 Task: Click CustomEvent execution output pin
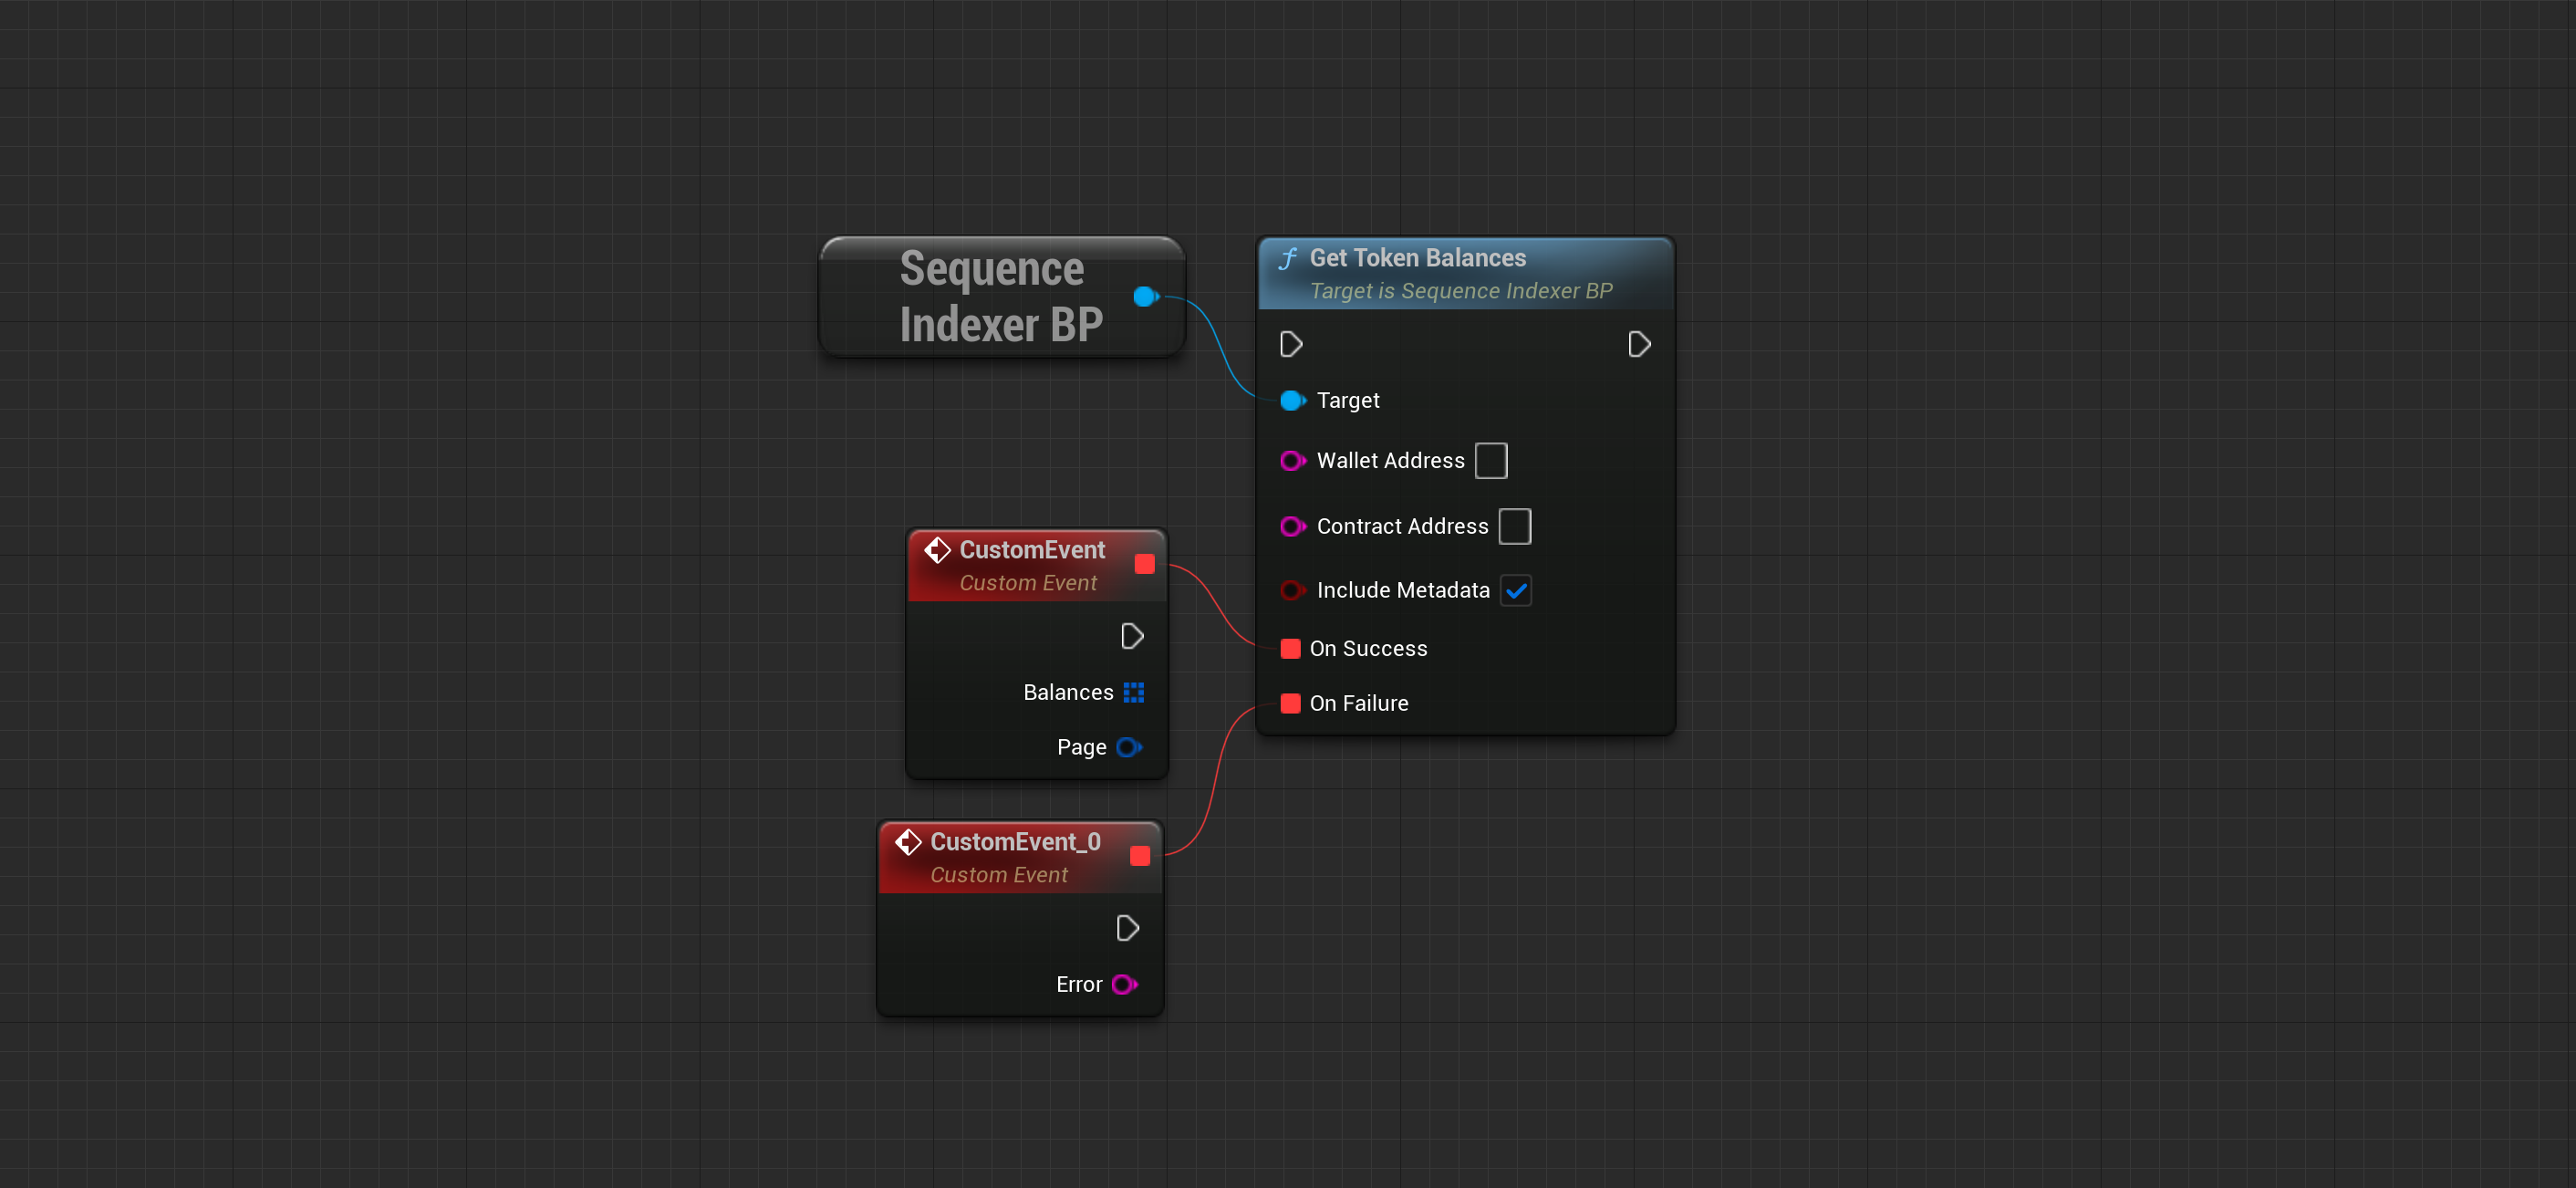[1131, 637]
